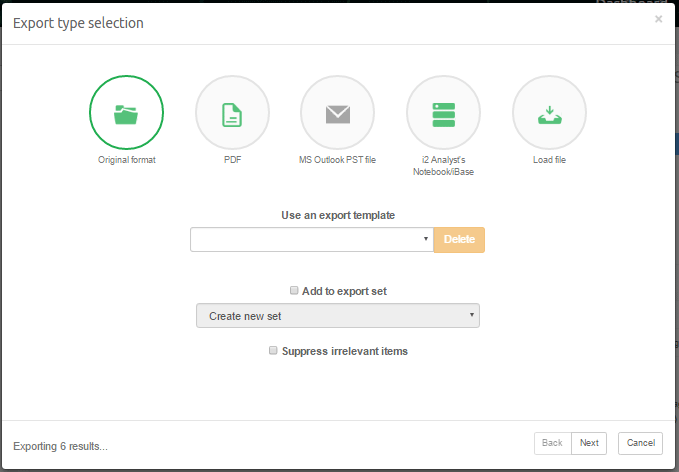Select the Load file inbox icon
This screenshot has height=472, width=679.
[549, 113]
